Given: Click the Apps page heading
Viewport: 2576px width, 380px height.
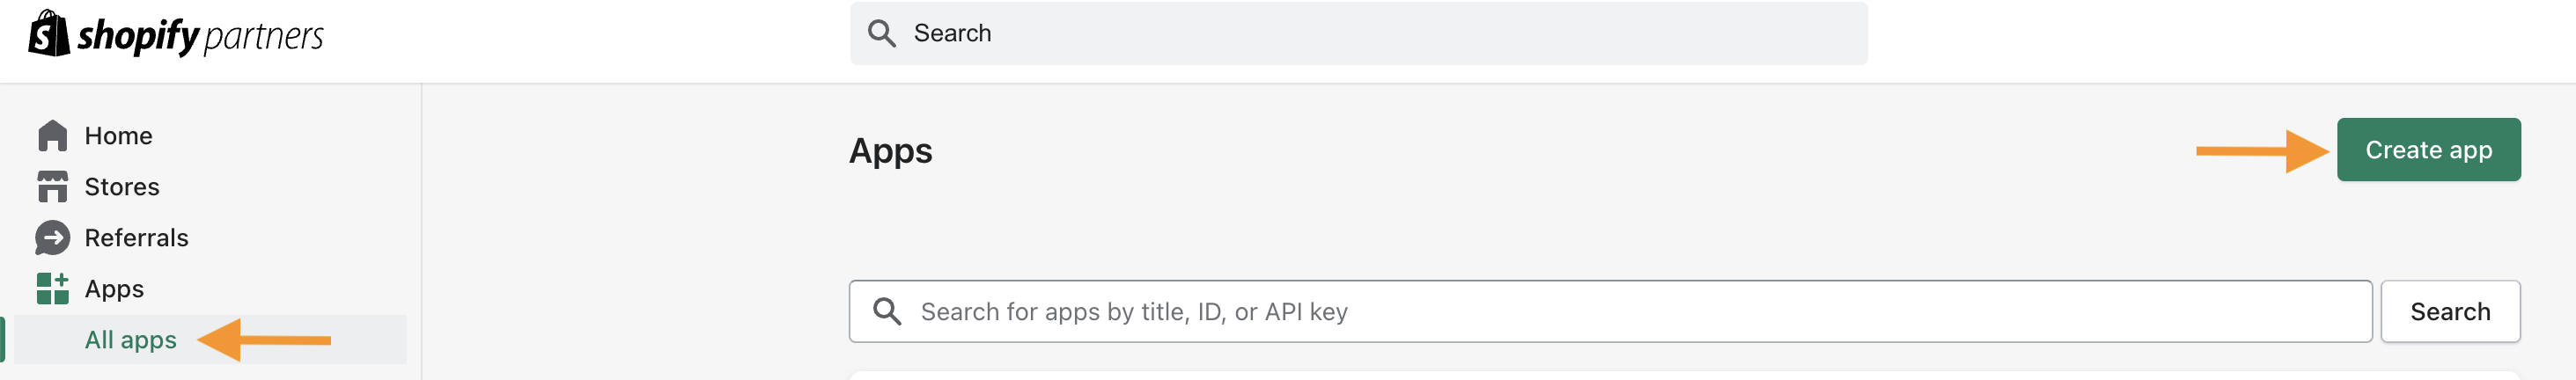Looking at the screenshot, I should 890,151.
